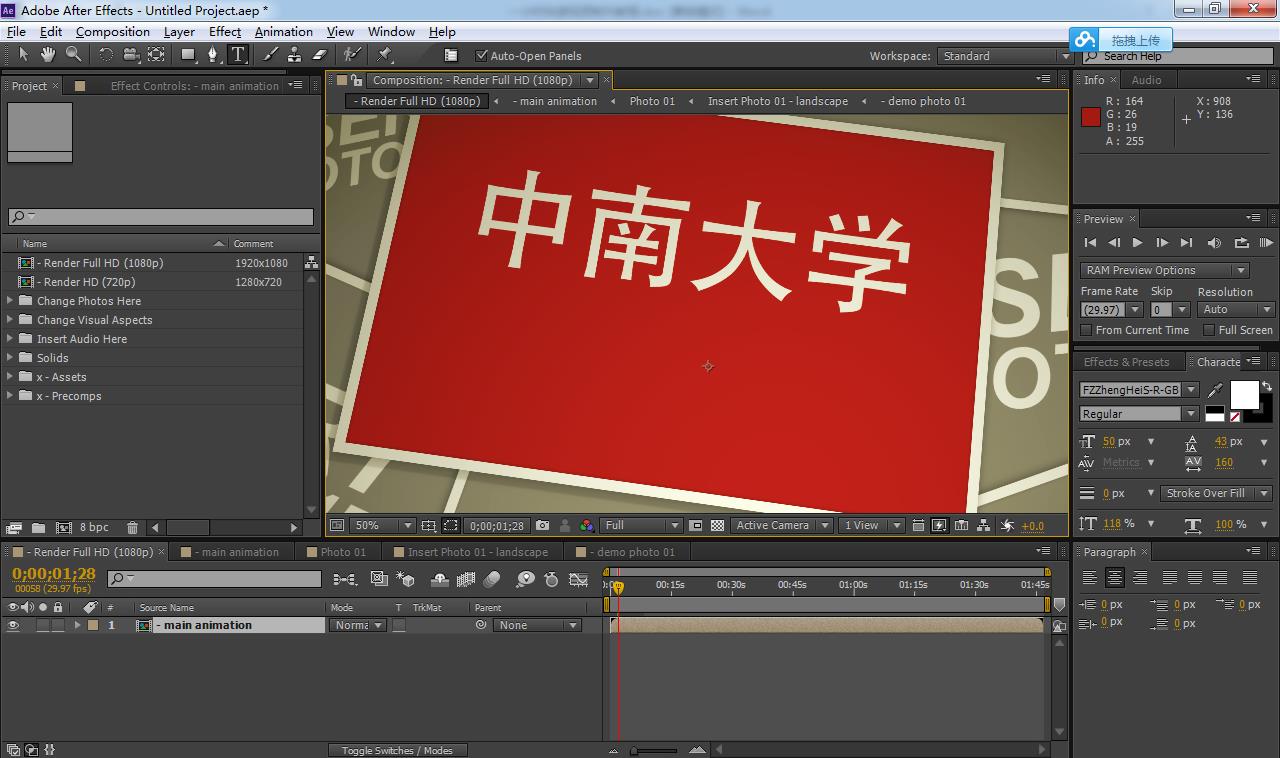Play the preview
The height and width of the screenshot is (758, 1280).
1137,242
